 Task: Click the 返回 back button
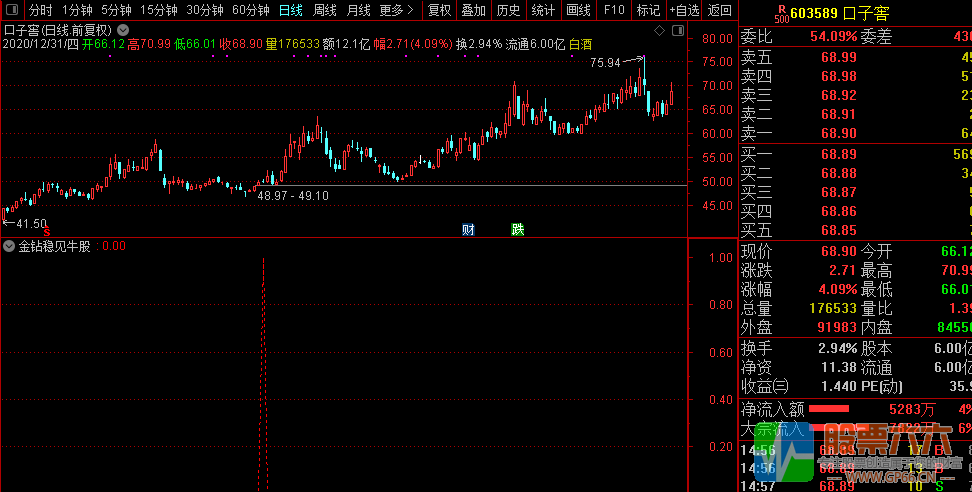click(x=720, y=10)
